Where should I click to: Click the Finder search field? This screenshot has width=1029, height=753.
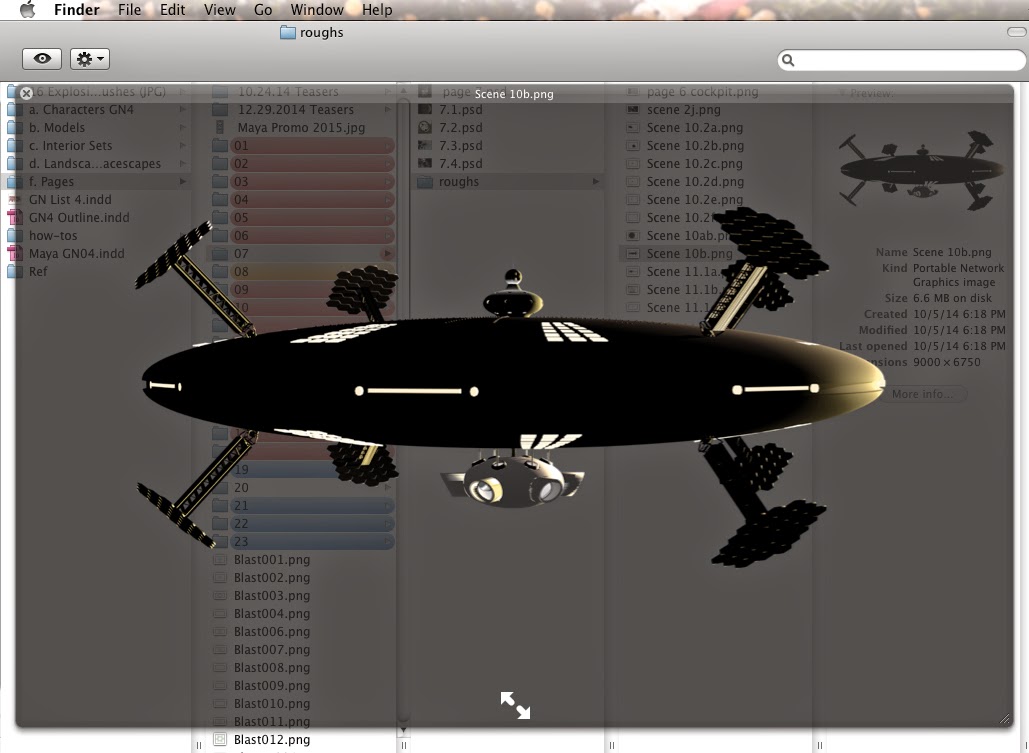(x=902, y=60)
